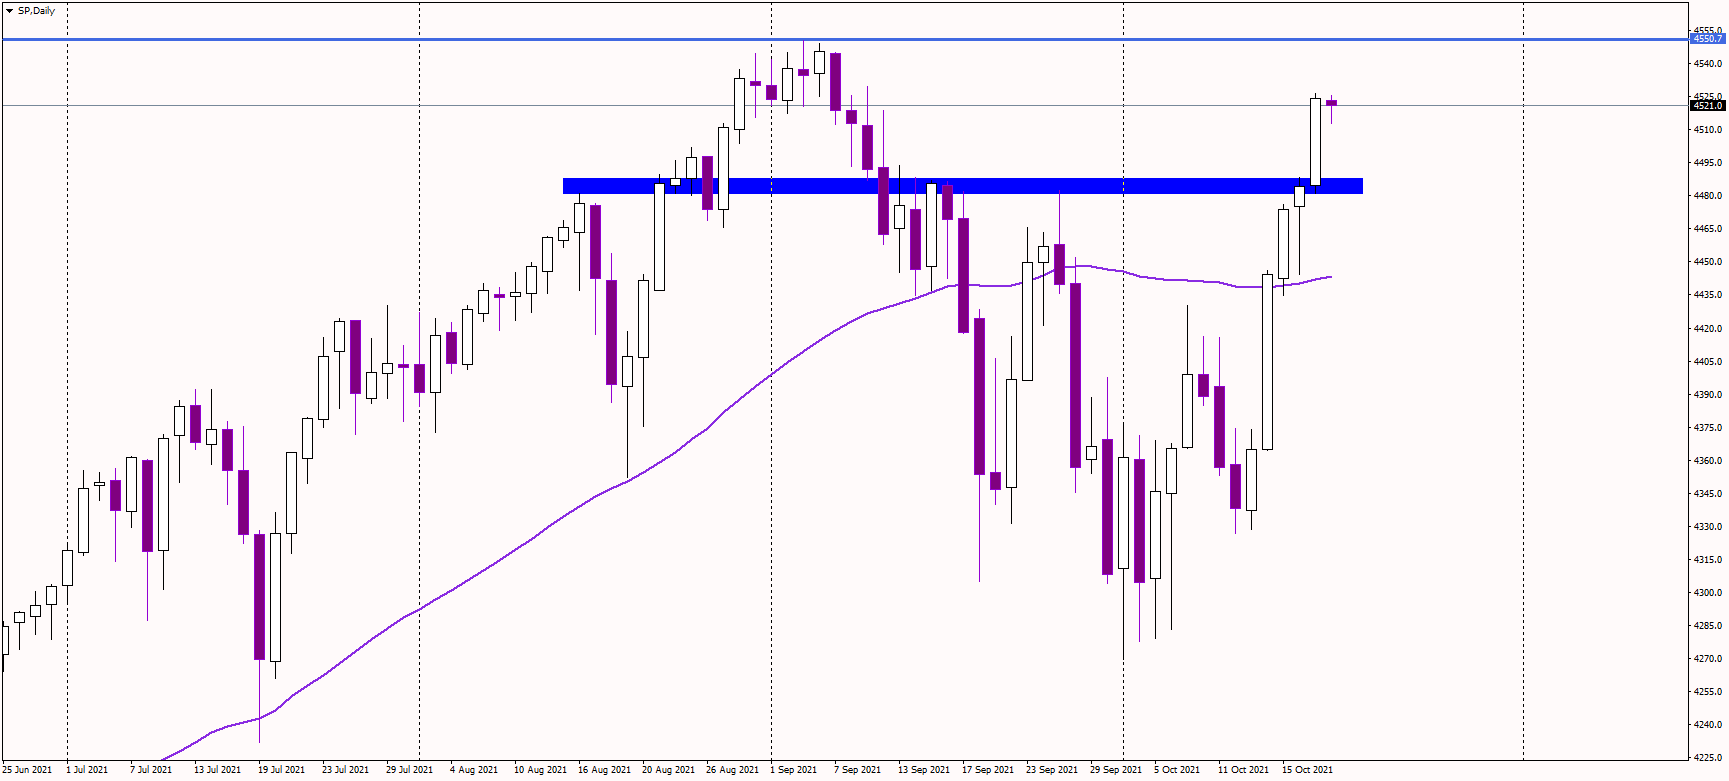Click the 4375.0 price axis label
Screen dimensions: 1729x781
1708,428
